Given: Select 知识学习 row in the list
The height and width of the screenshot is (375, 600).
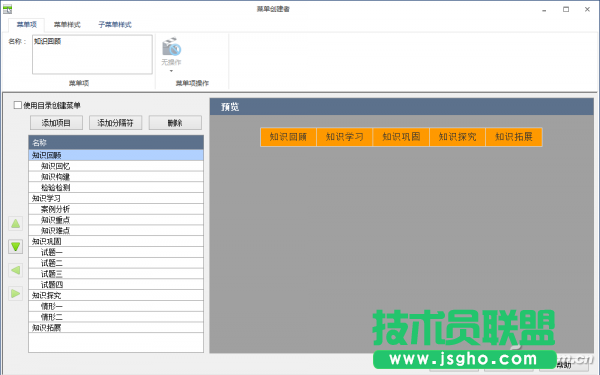Looking at the screenshot, I should coord(116,198).
